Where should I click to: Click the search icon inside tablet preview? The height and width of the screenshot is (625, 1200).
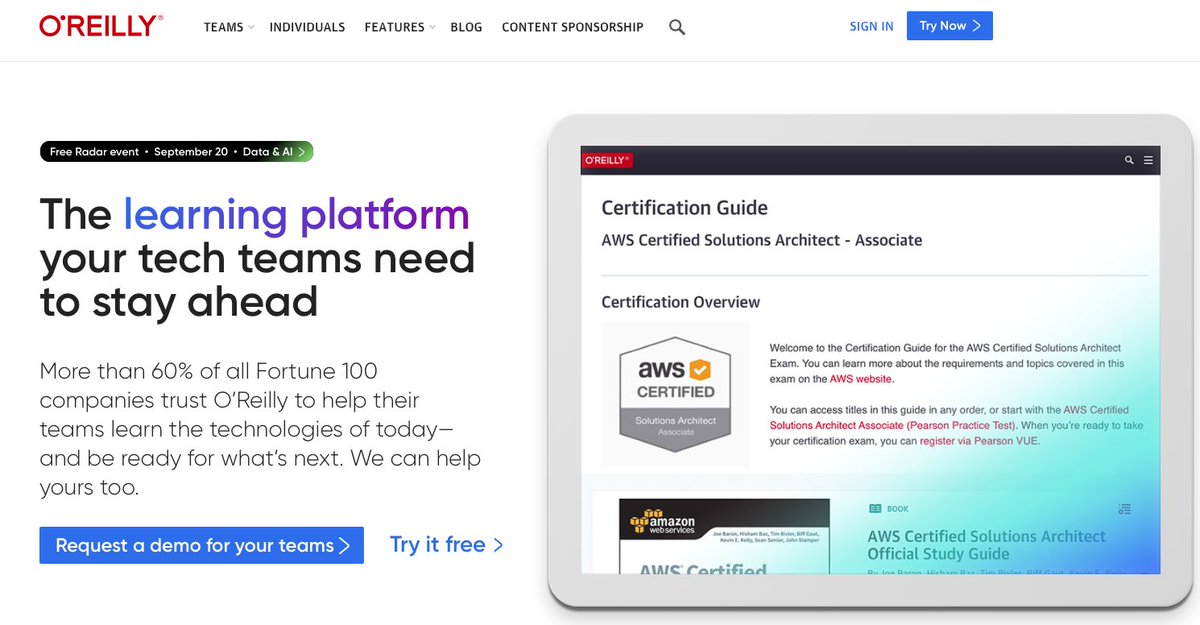(x=1129, y=160)
